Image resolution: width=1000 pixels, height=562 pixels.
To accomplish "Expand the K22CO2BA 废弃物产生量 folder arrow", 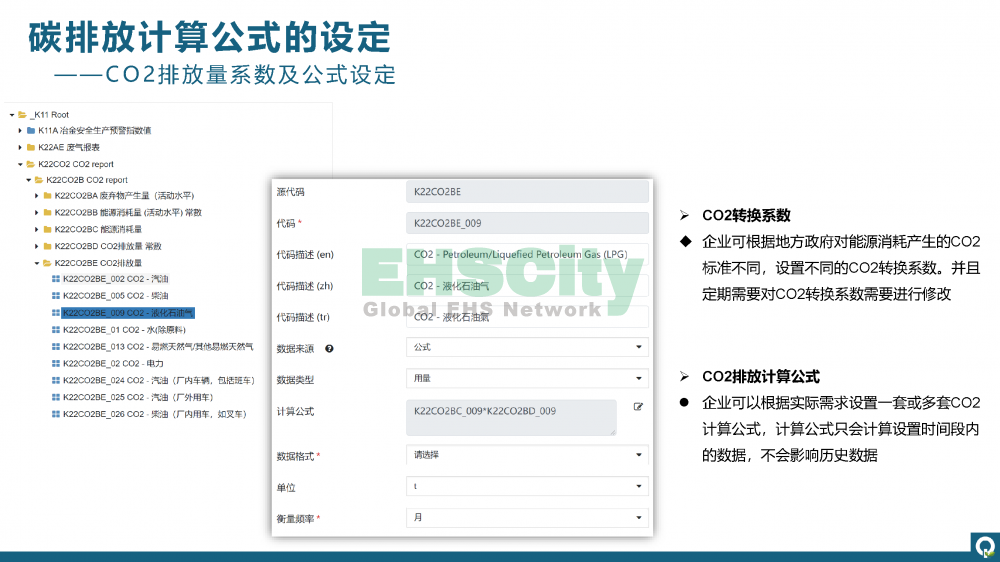I will pyautogui.click(x=37, y=196).
